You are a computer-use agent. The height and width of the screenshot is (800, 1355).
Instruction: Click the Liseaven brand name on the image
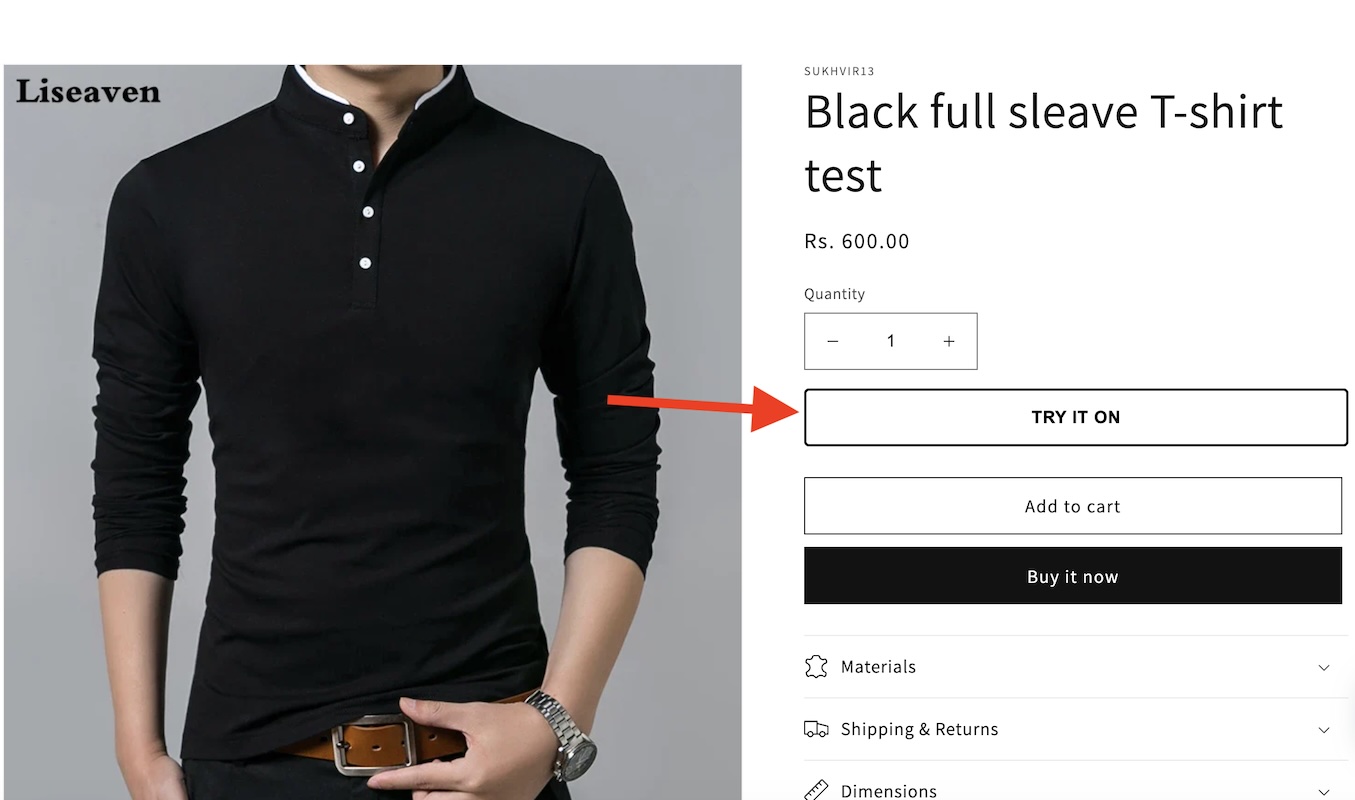(86, 92)
